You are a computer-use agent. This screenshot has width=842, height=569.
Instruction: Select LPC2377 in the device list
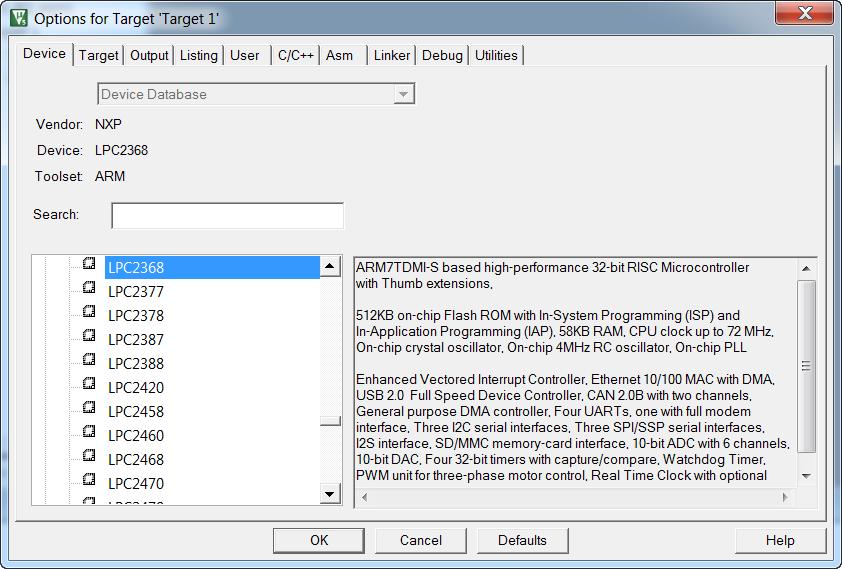[x=136, y=291]
